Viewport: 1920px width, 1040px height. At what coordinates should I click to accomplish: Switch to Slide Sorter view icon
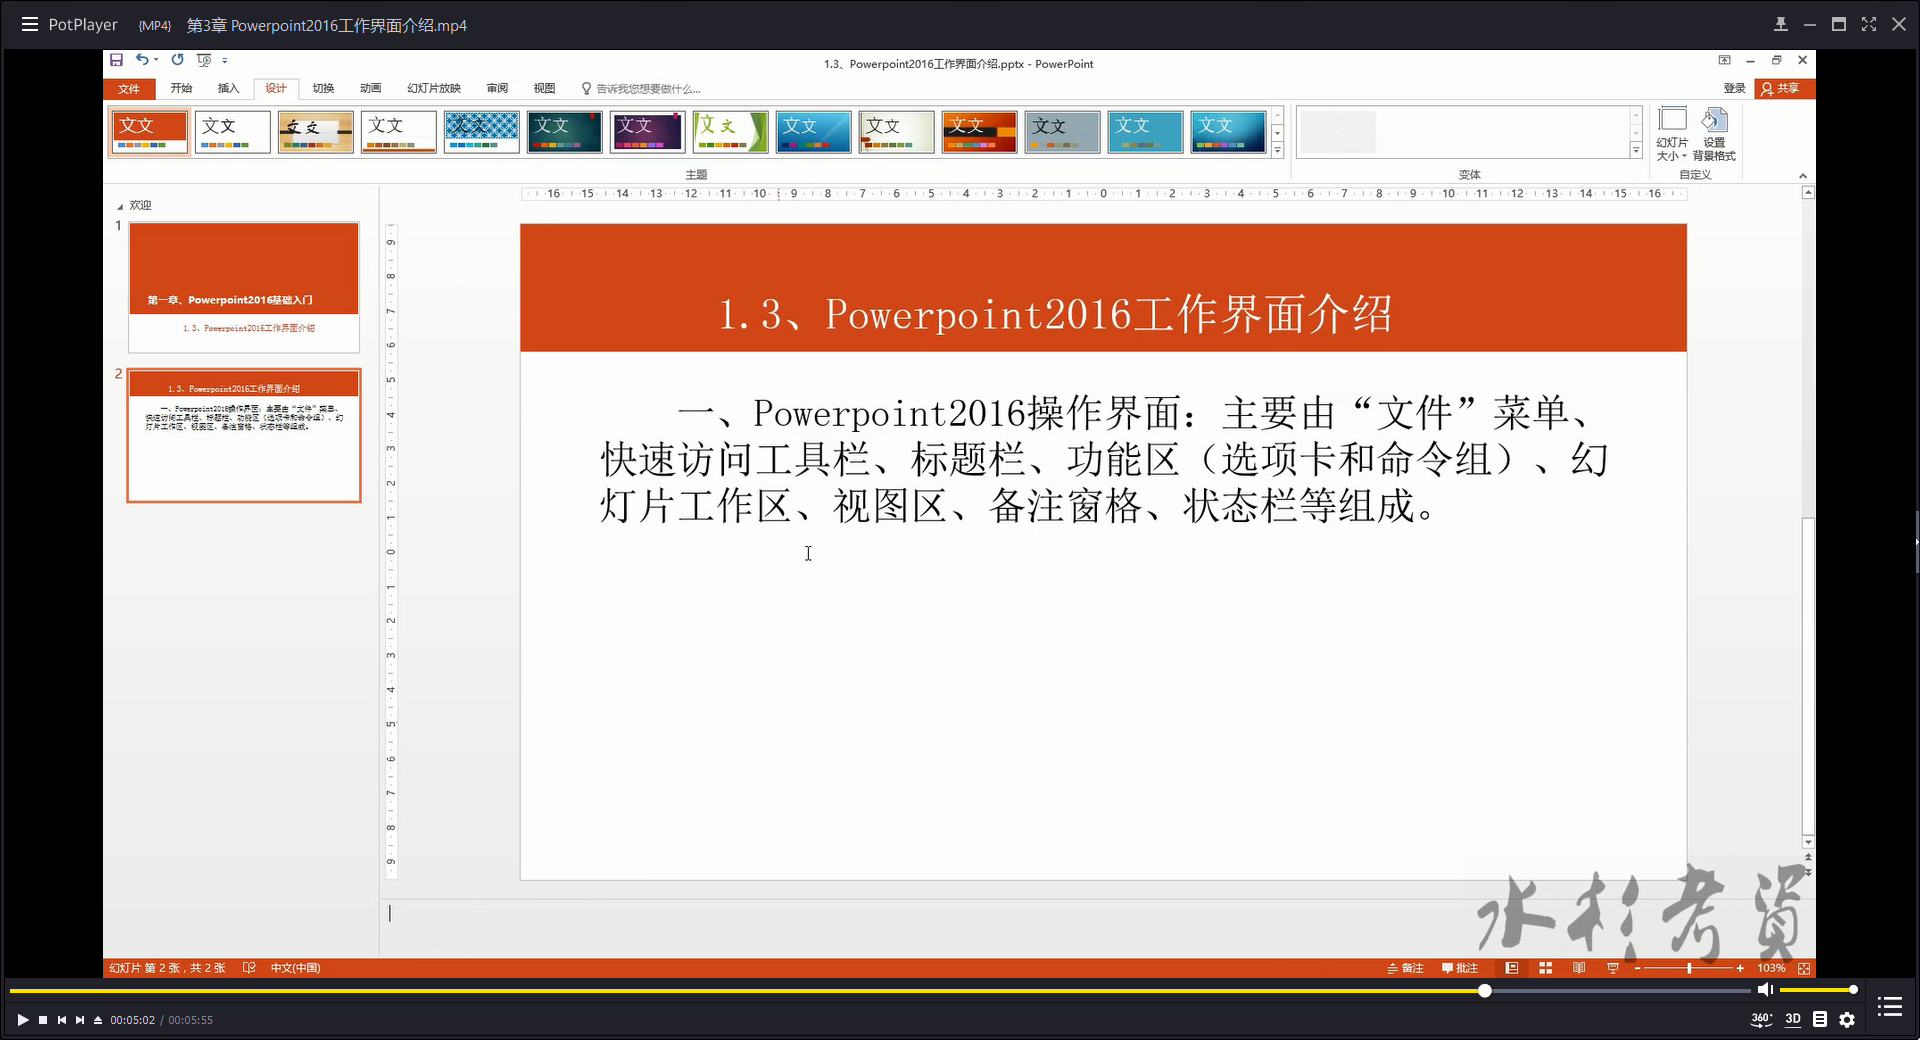(x=1545, y=968)
